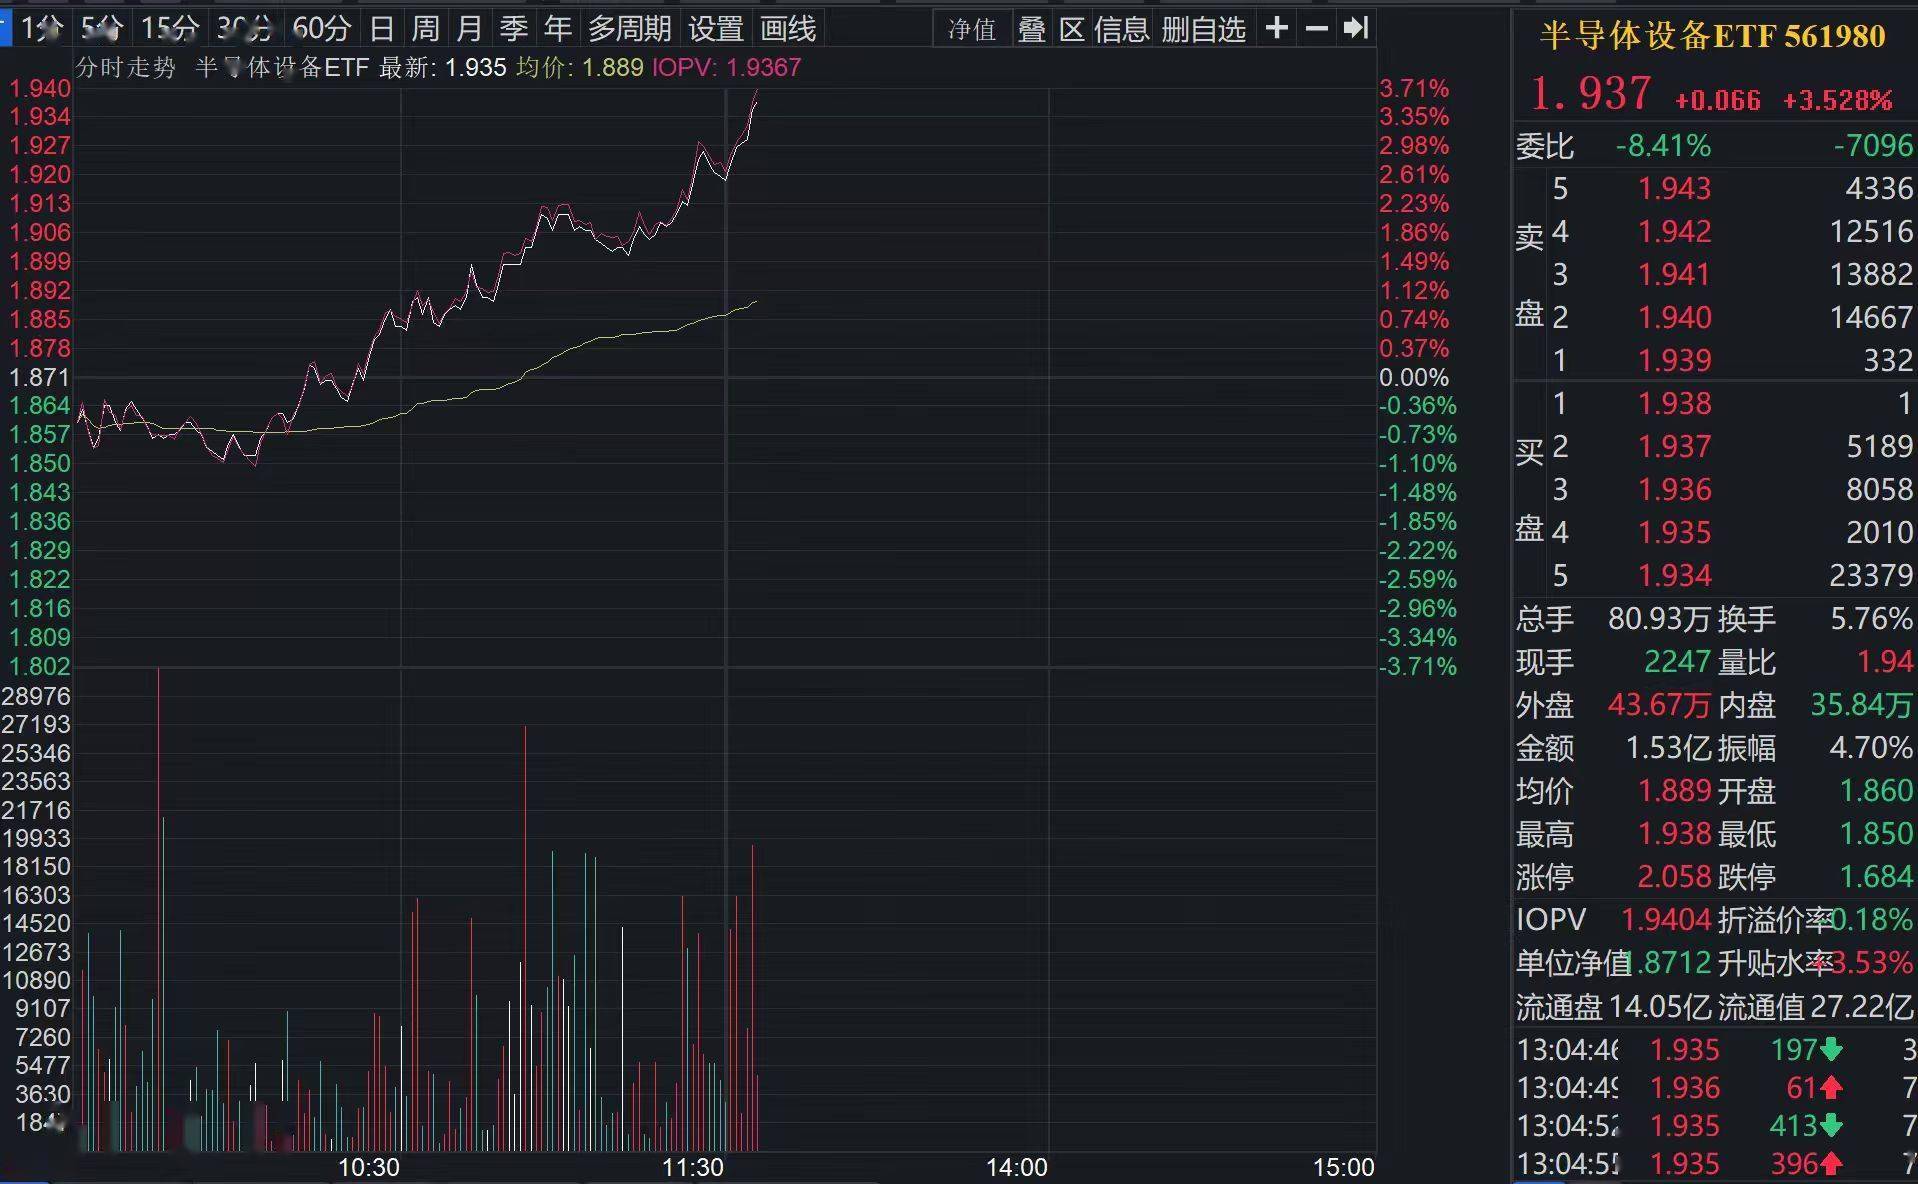
Task: Click the 信息 info button
Action: click(x=1121, y=29)
